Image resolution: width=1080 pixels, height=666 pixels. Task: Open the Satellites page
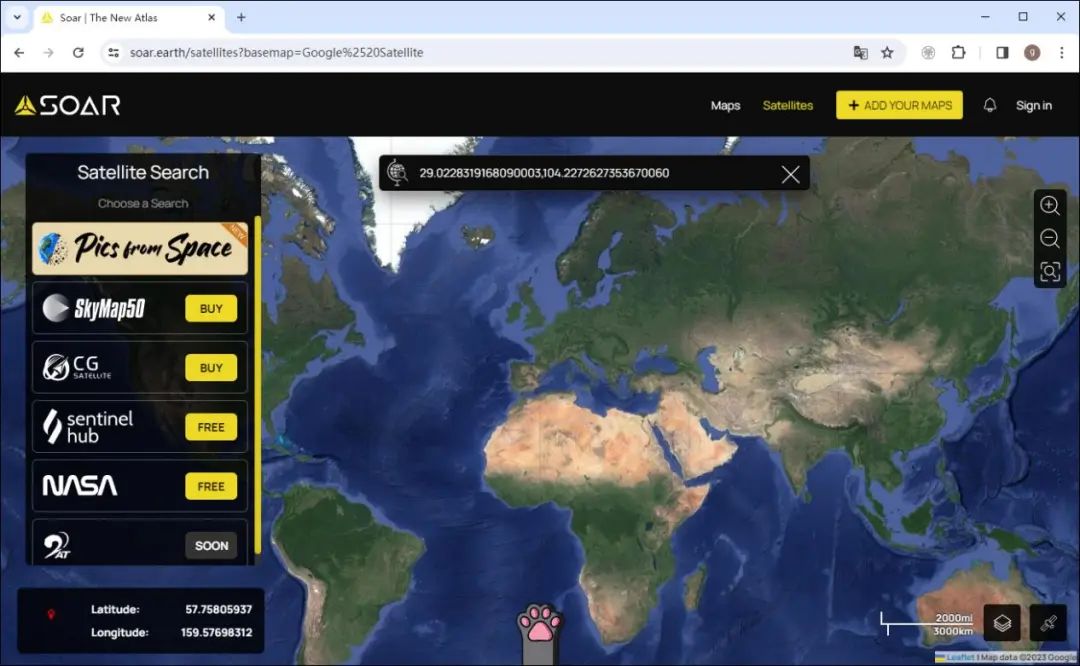pyautogui.click(x=787, y=105)
